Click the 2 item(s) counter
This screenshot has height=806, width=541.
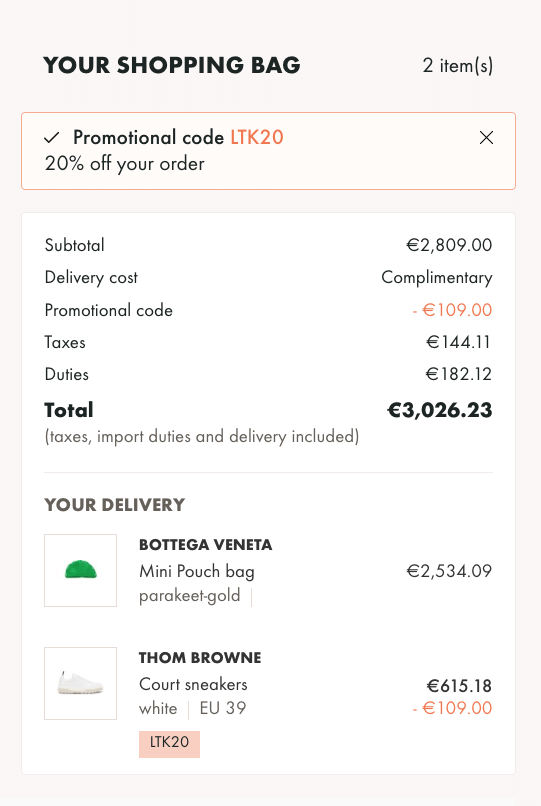click(x=458, y=66)
